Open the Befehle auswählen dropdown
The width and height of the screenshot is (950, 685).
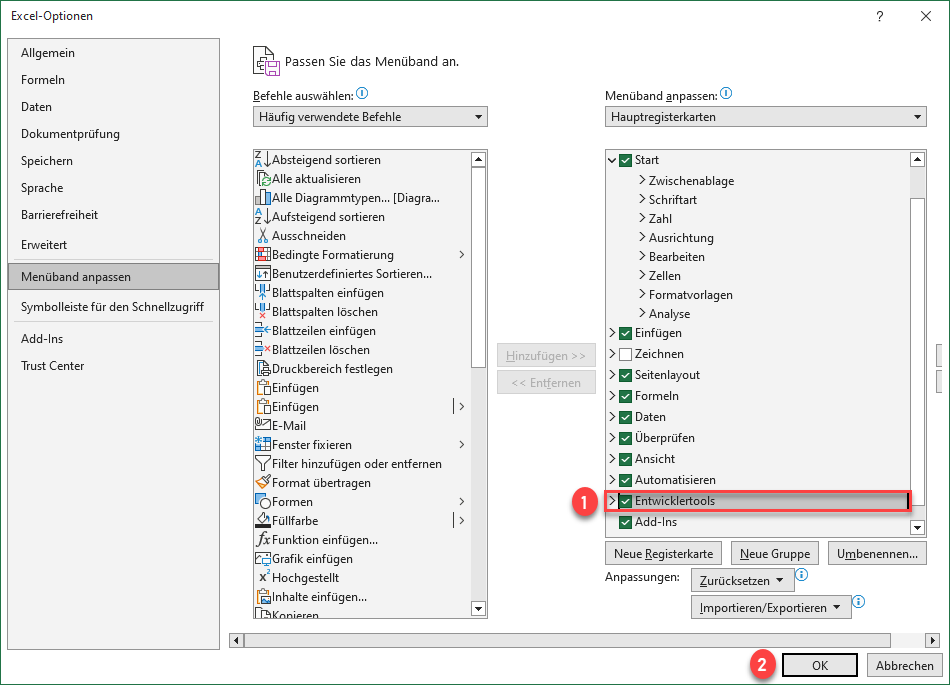tap(370, 117)
